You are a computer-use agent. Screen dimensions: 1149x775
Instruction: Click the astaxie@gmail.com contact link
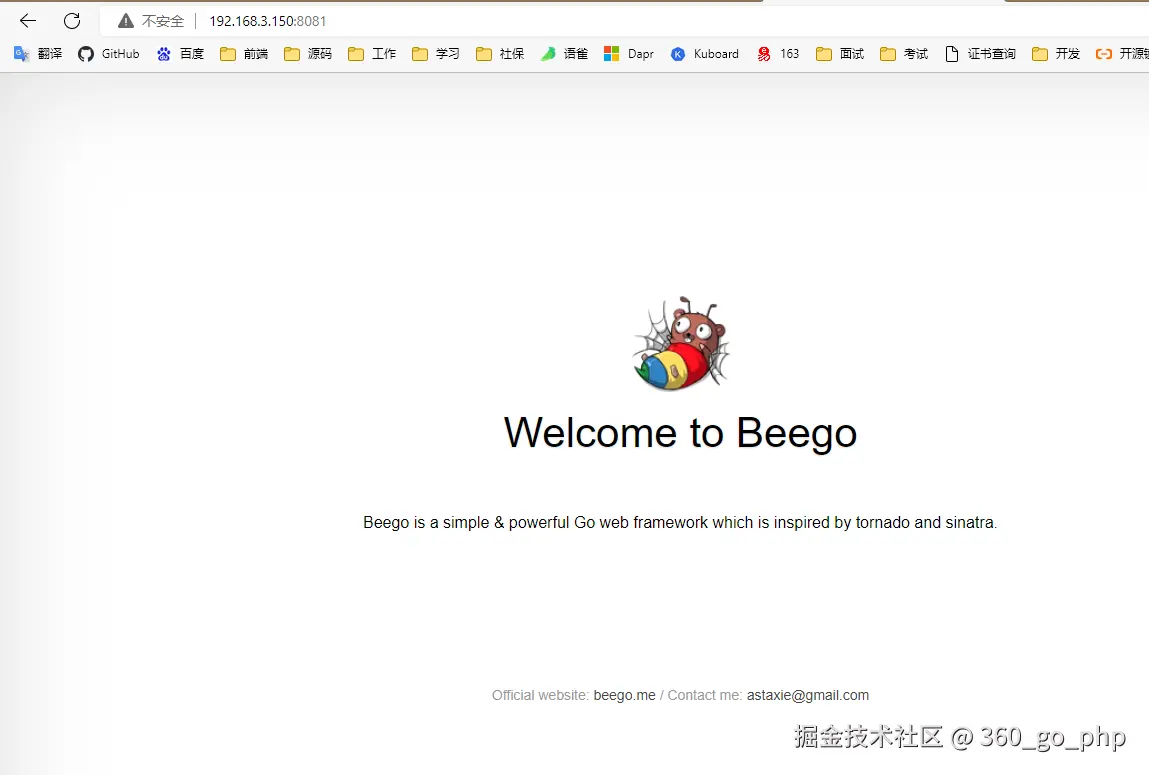coord(808,695)
